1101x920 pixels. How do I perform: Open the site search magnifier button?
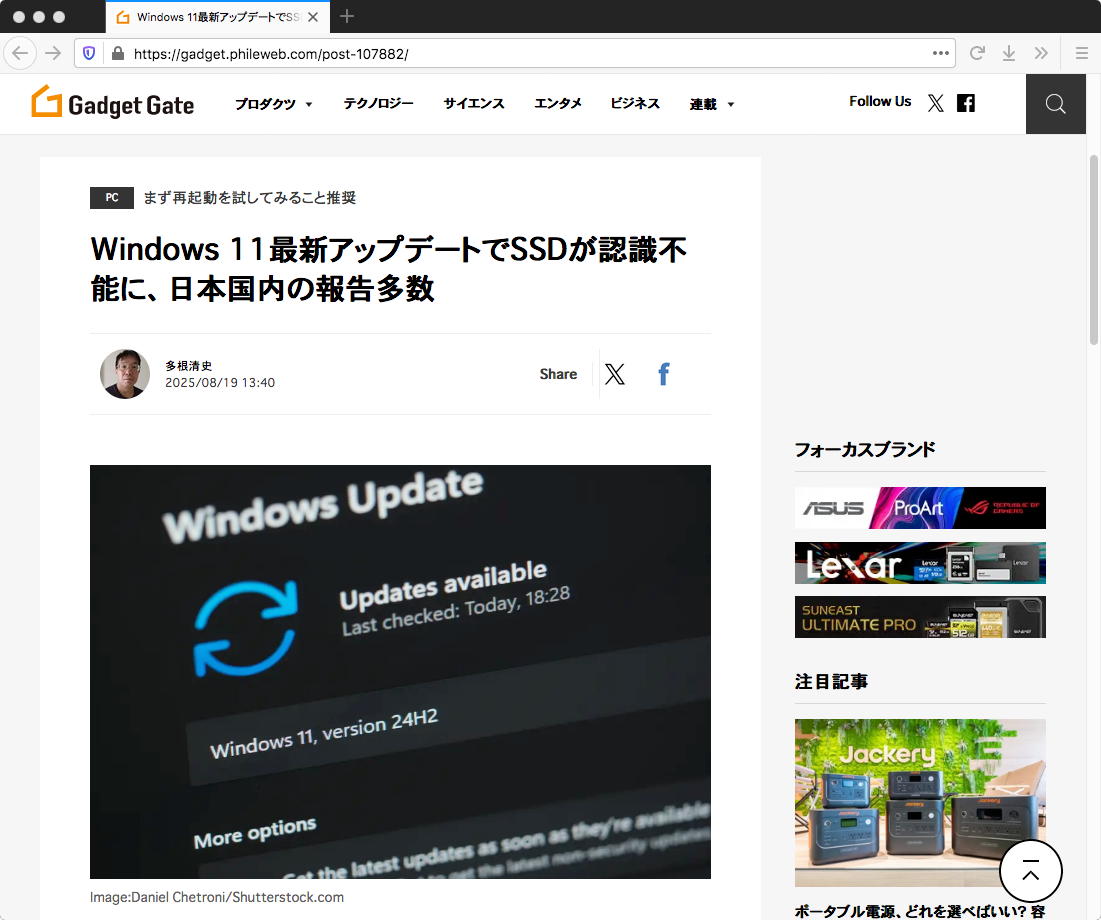[1055, 104]
